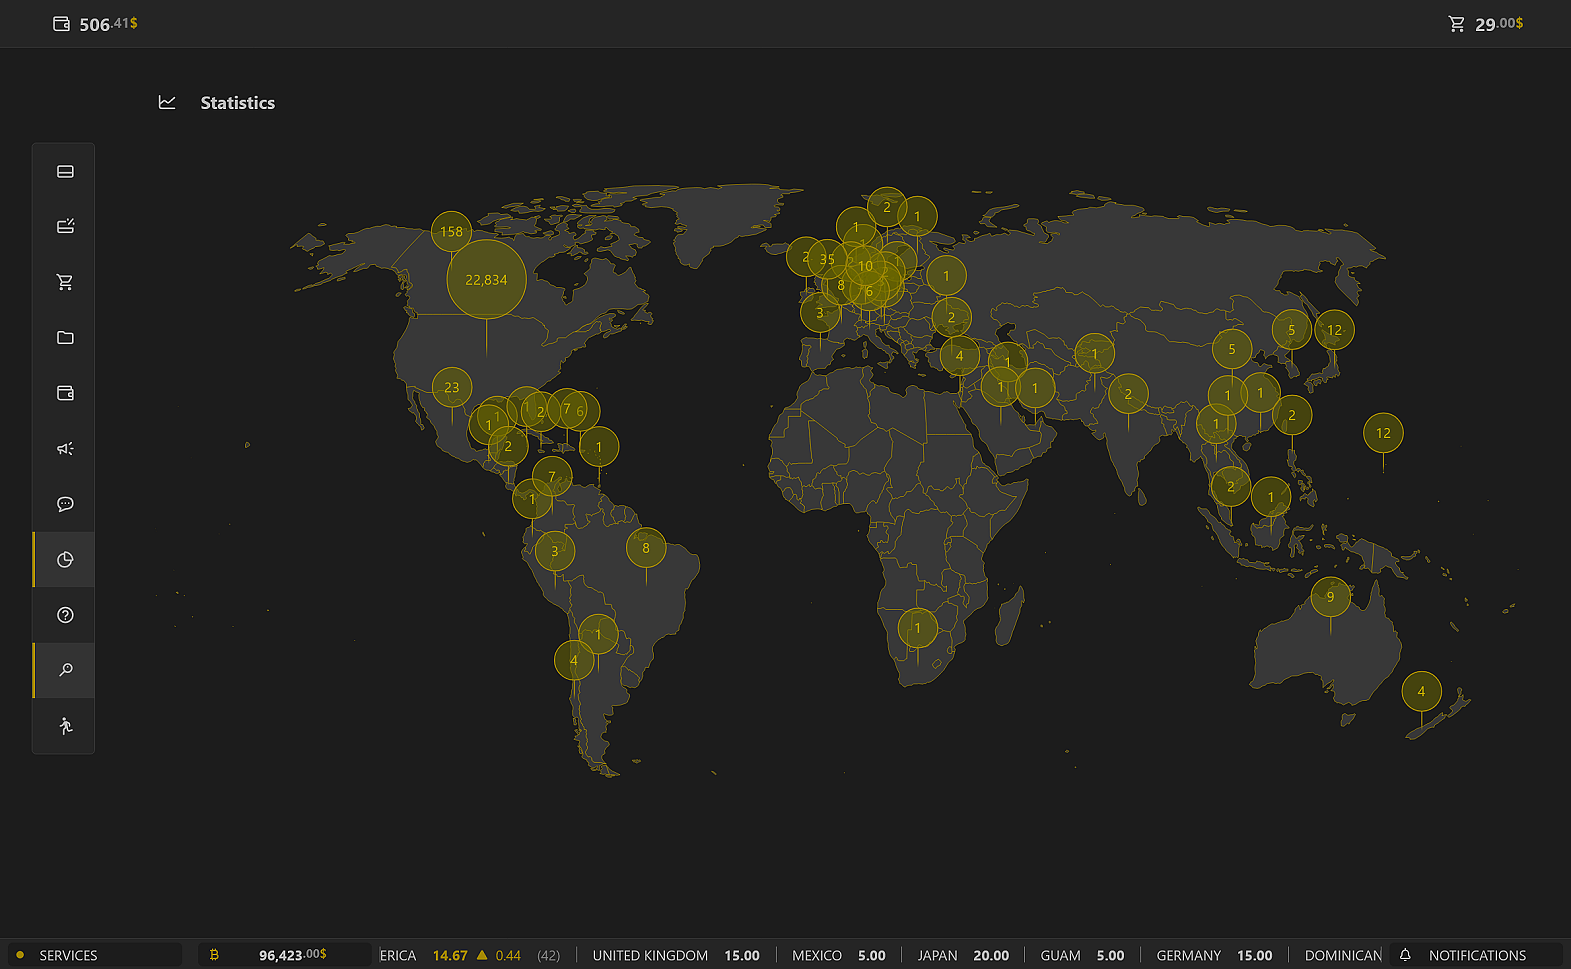Open the folder icon in sidebar
Viewport: 1571px width, 969px height.
pos(65,338)
